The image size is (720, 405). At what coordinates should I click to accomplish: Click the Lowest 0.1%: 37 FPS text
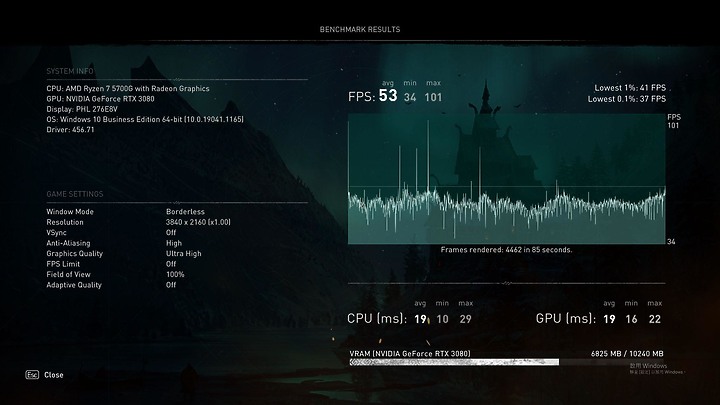click(627, 99)
